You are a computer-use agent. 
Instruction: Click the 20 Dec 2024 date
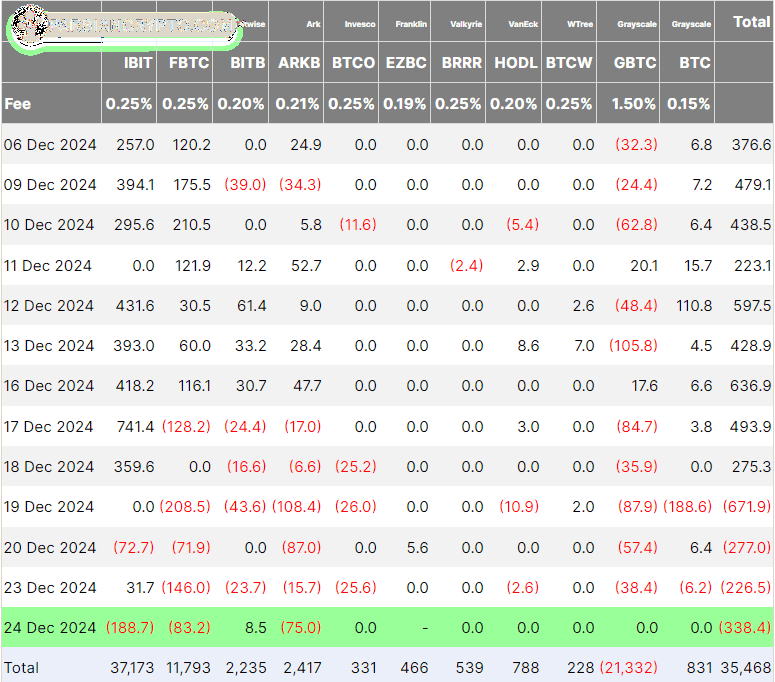tap(50, 548)
